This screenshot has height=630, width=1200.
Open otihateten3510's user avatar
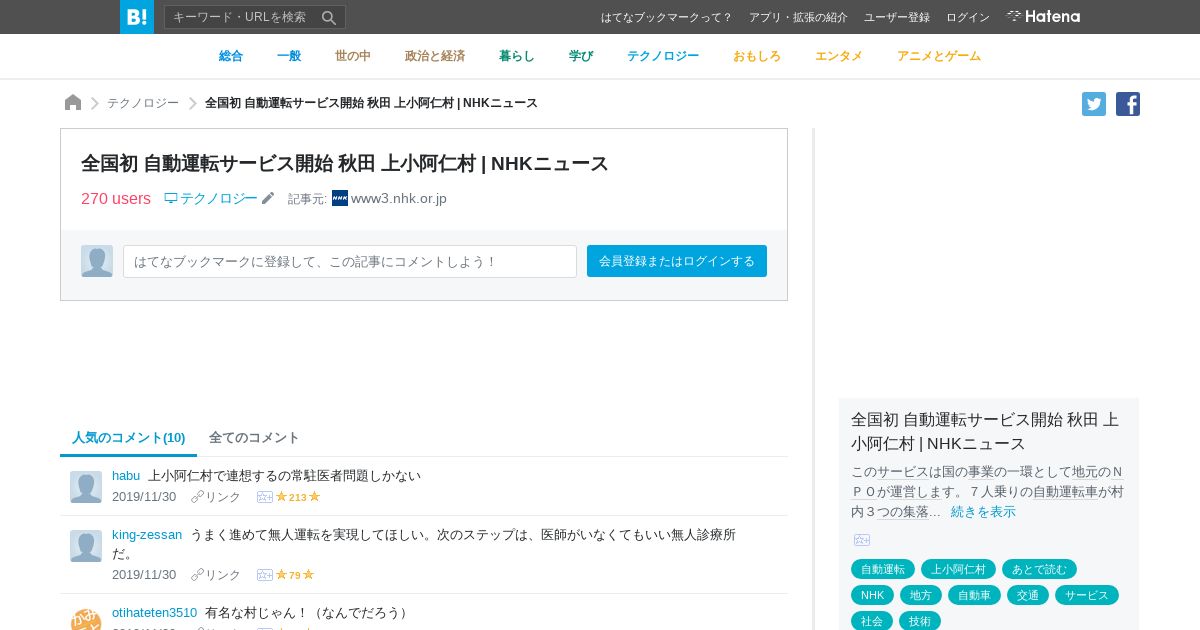tap(86, 619)
